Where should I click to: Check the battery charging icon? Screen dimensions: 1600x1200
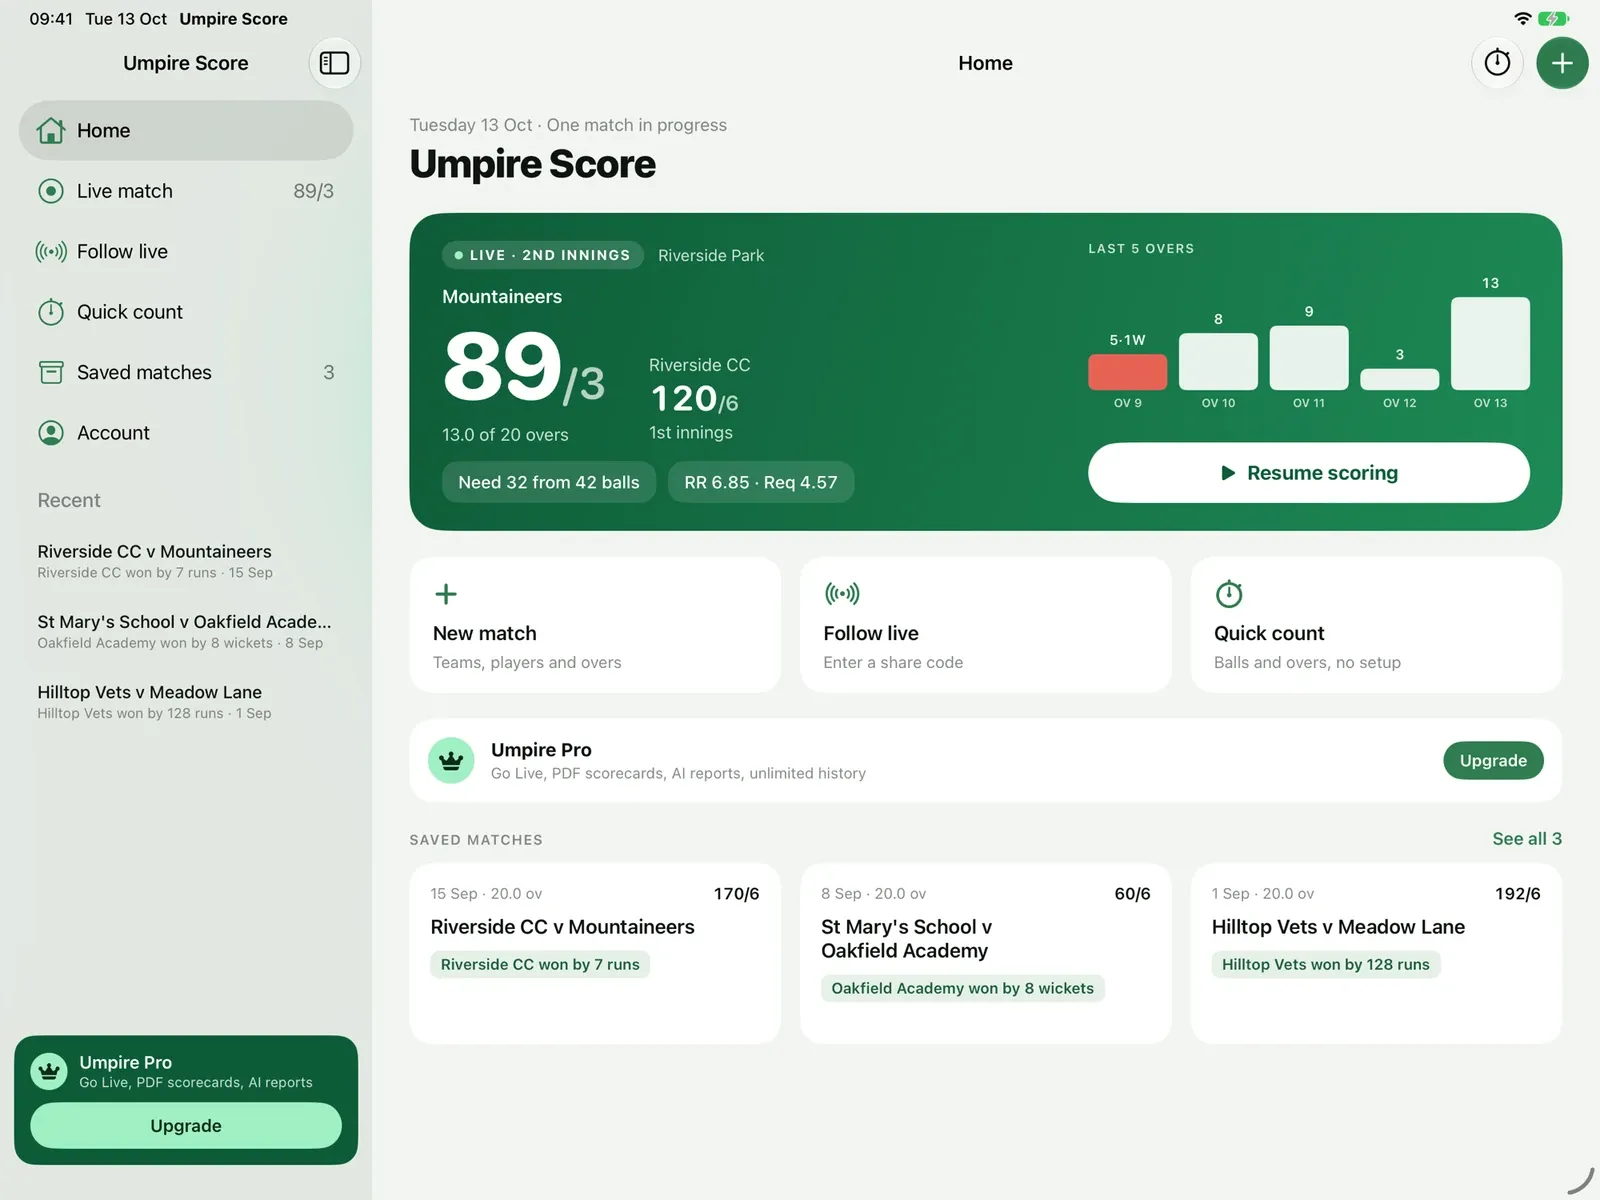pos(1554,18)
